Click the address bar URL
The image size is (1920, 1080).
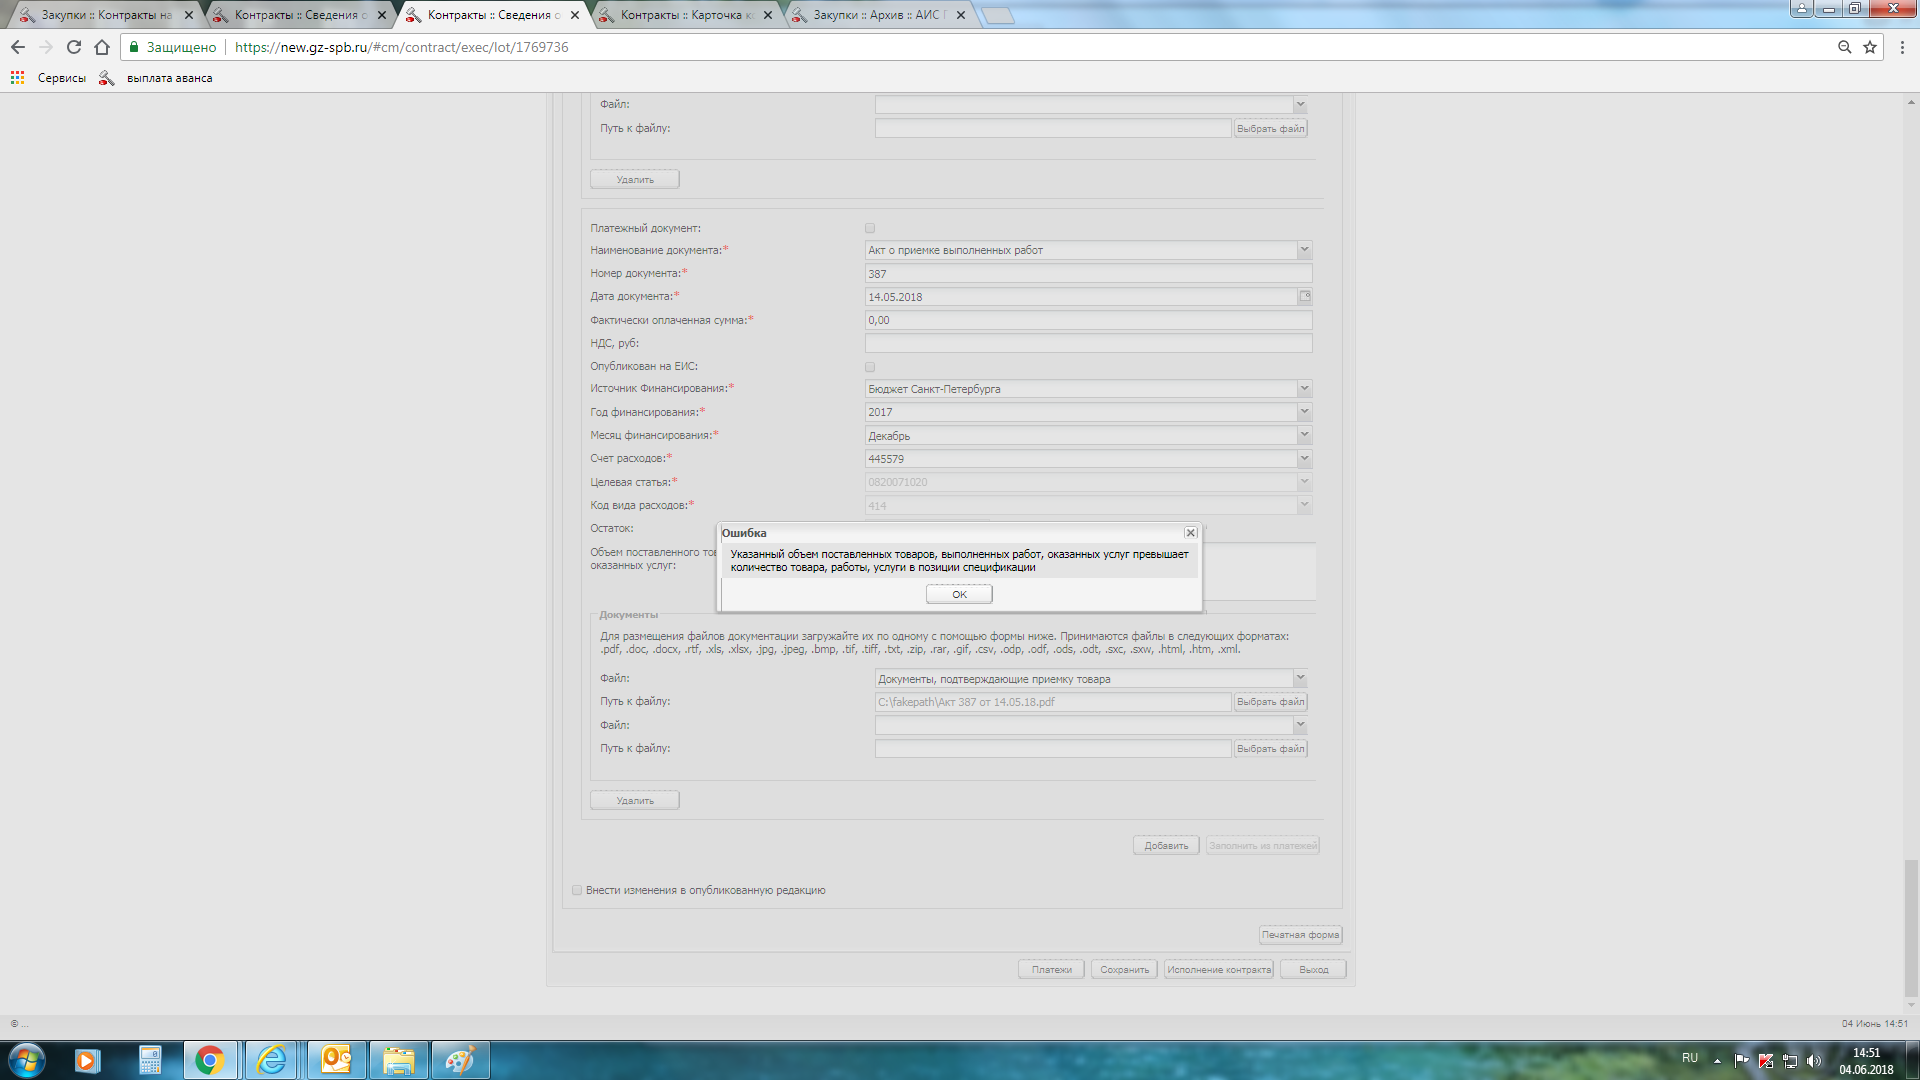(402, 47)
